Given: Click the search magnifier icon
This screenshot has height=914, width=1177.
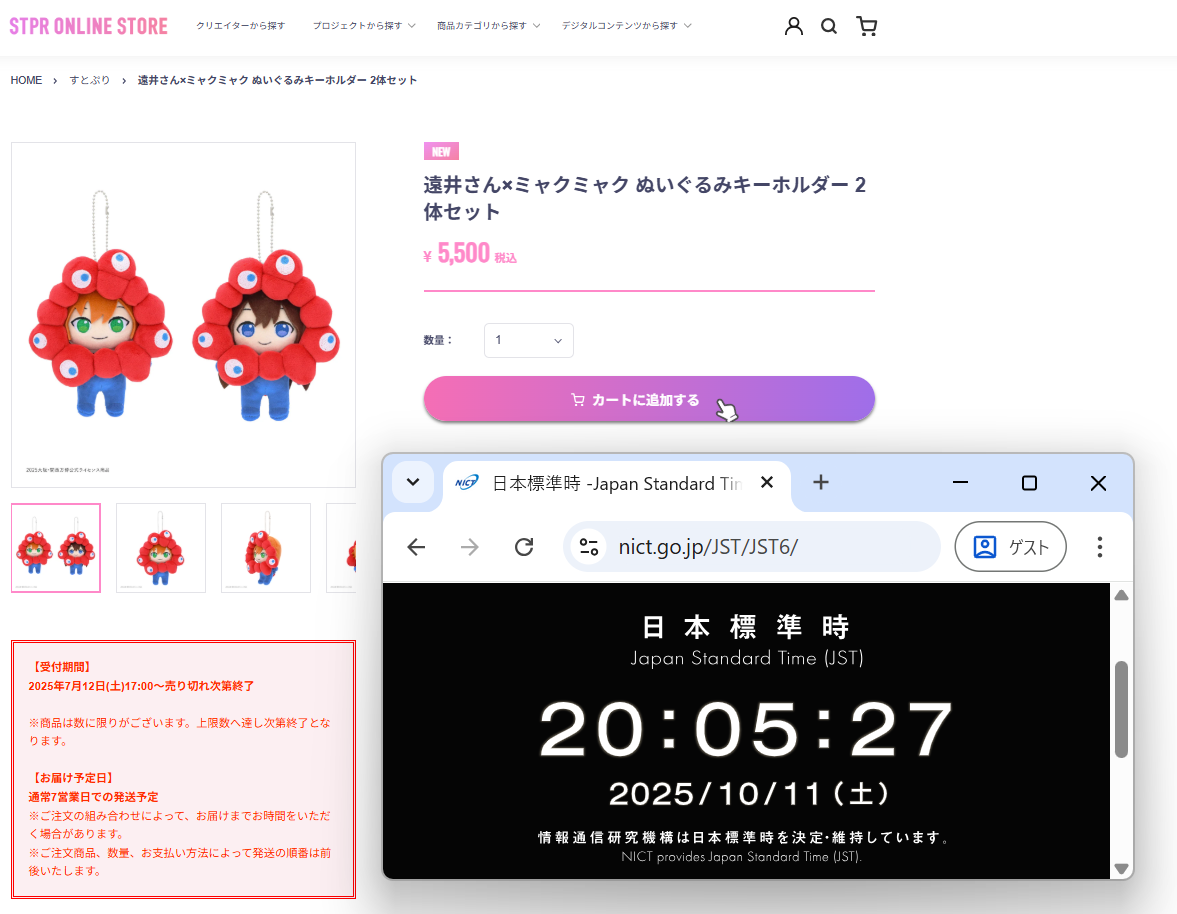Looking at the screenshot, I should (829, 27).
